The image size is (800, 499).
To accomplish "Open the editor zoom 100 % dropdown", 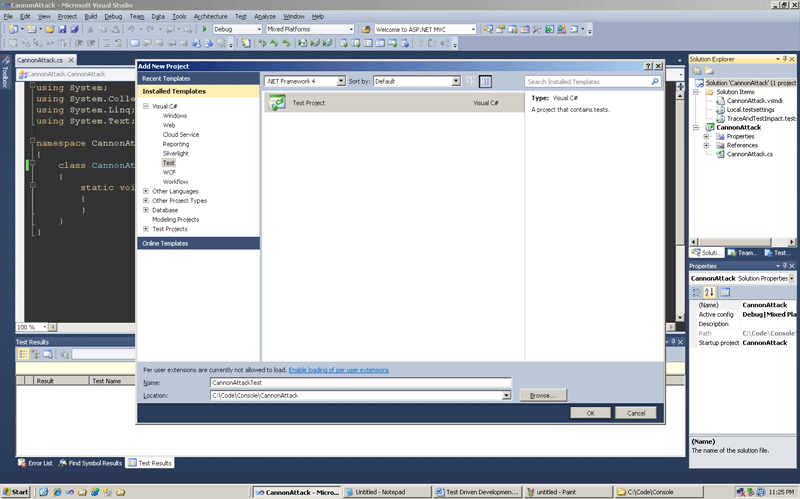I will tap(44, 327).
